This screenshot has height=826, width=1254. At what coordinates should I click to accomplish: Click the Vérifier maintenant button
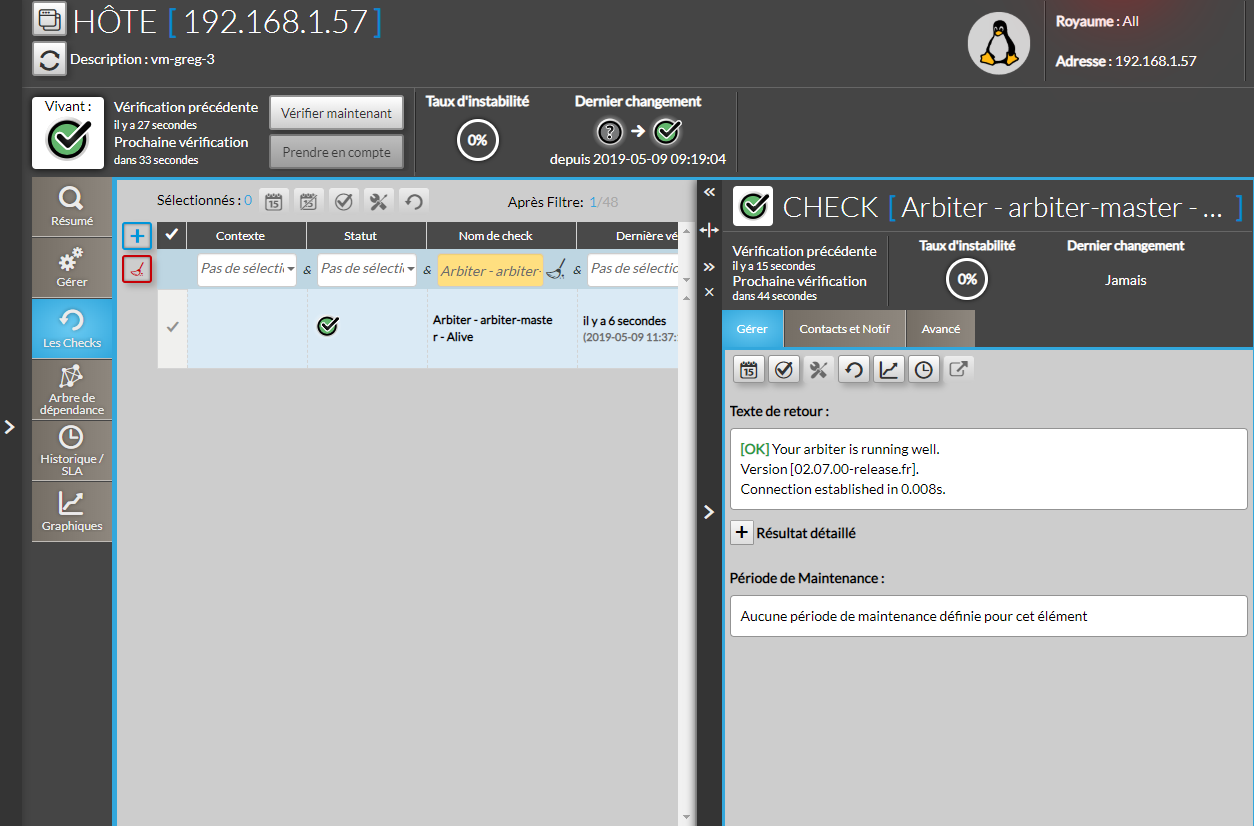click(336, 113)
